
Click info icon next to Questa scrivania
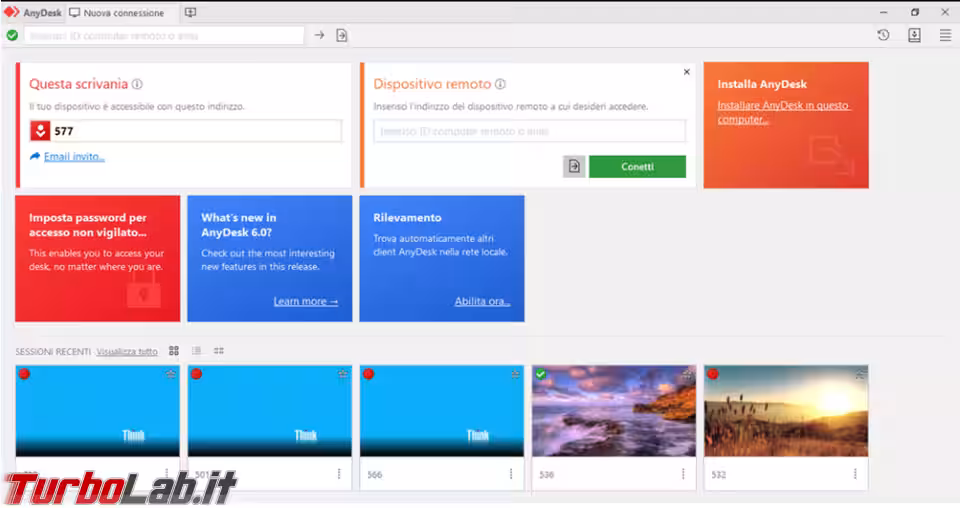point(137,84)
